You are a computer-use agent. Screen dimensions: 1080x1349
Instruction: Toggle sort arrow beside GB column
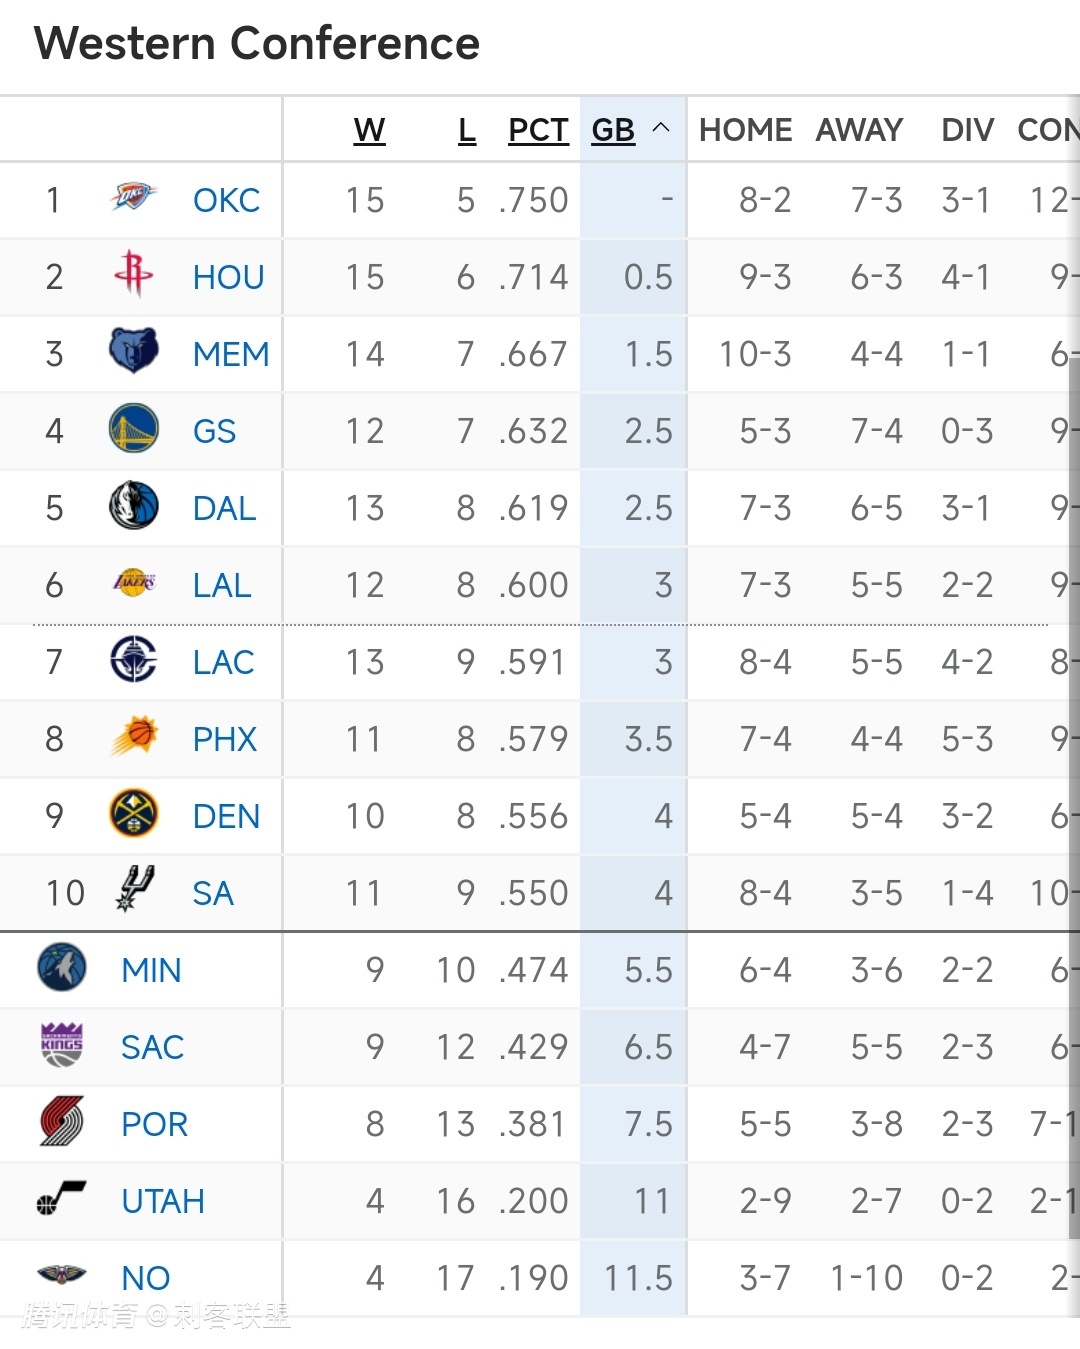pyautogui.click(x=661, y=128)
